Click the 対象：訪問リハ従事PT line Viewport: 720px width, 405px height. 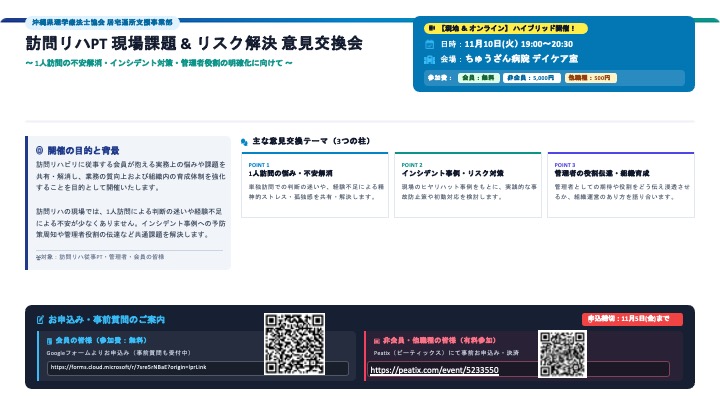[100, 257]
